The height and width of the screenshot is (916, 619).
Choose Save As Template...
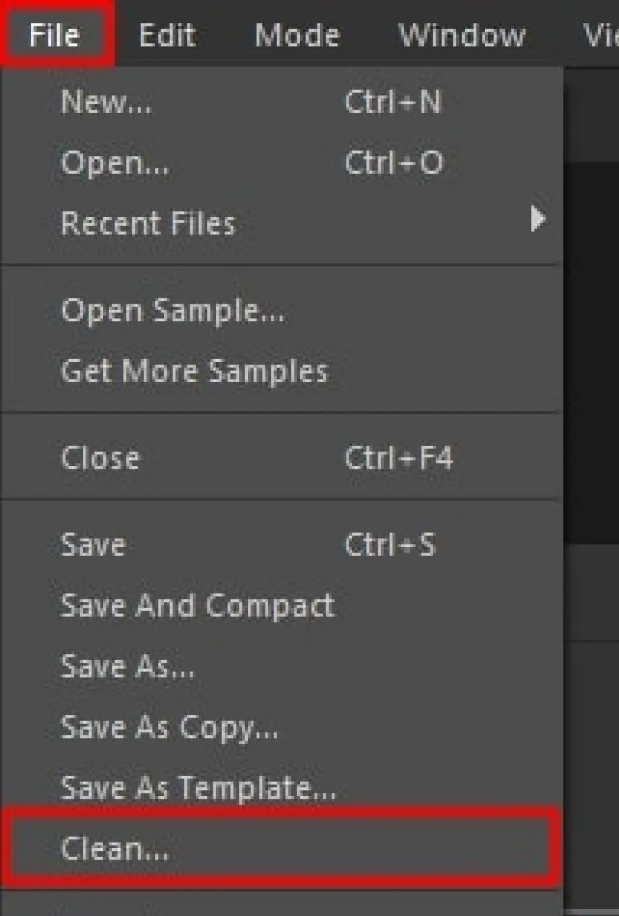198,788
